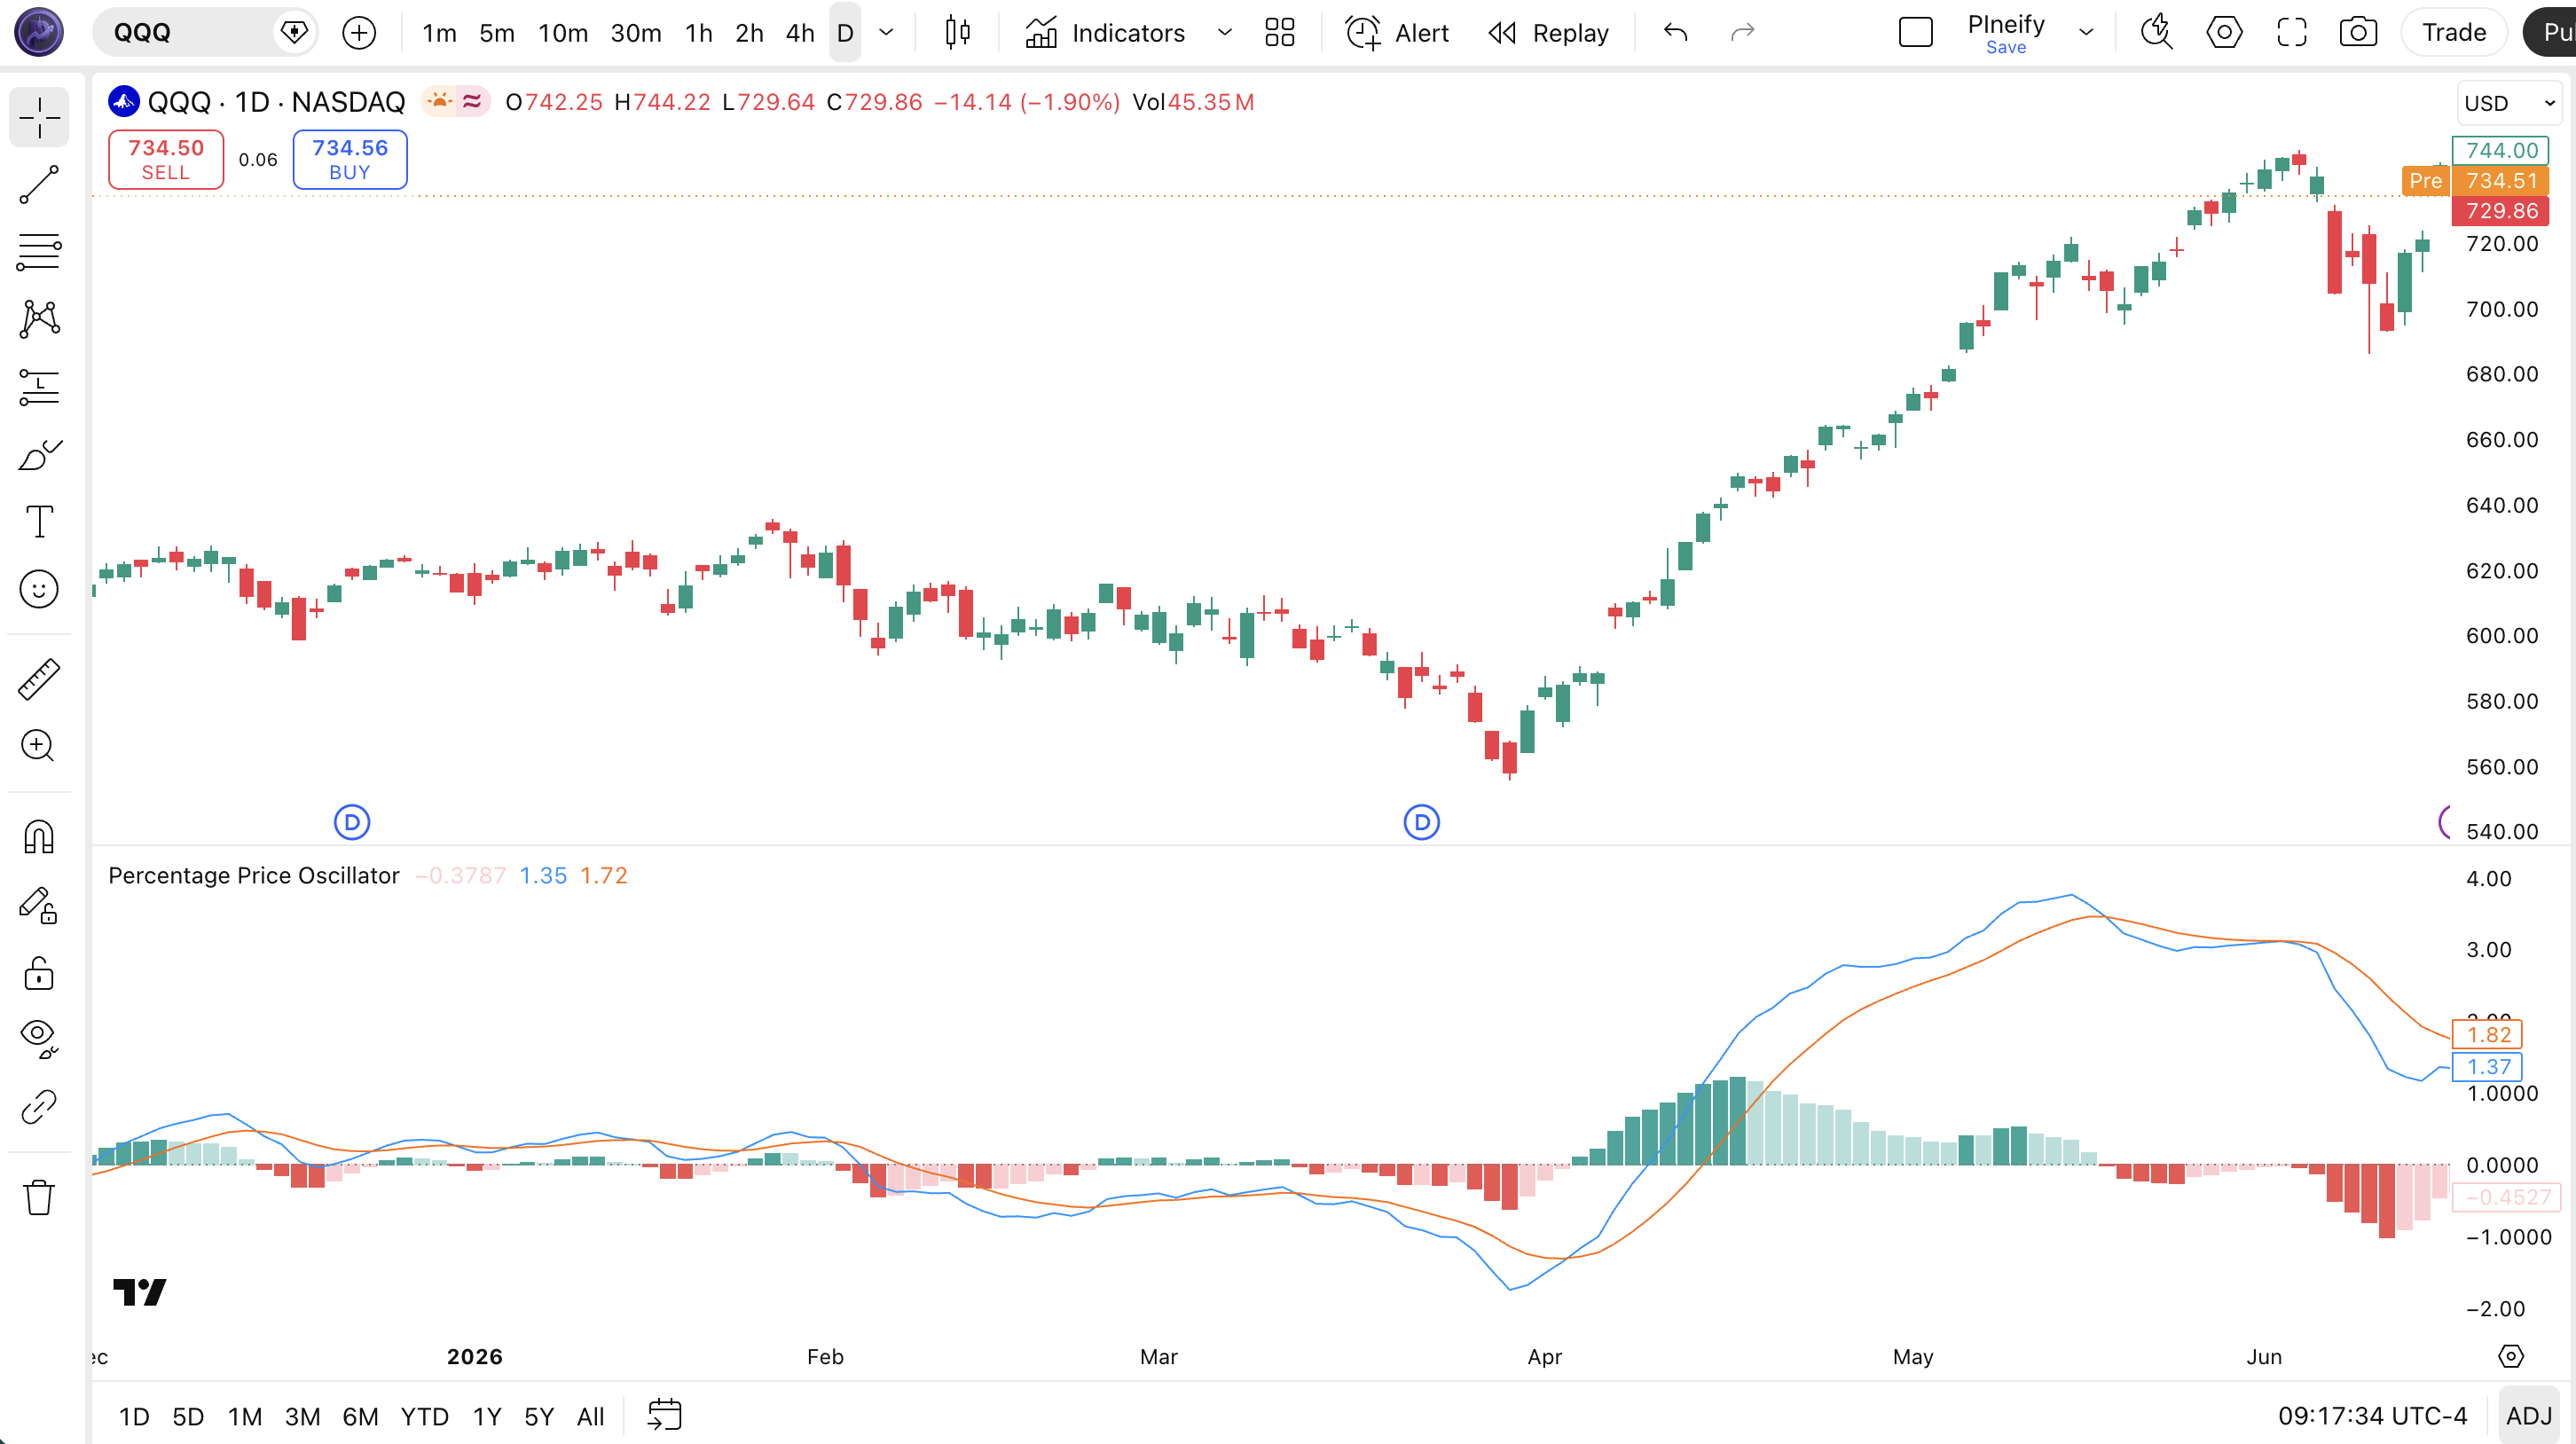Screen dimensions: 2576x1444
Task: Open the quick search lightning icon
Action: click(x=2157, y=33)
